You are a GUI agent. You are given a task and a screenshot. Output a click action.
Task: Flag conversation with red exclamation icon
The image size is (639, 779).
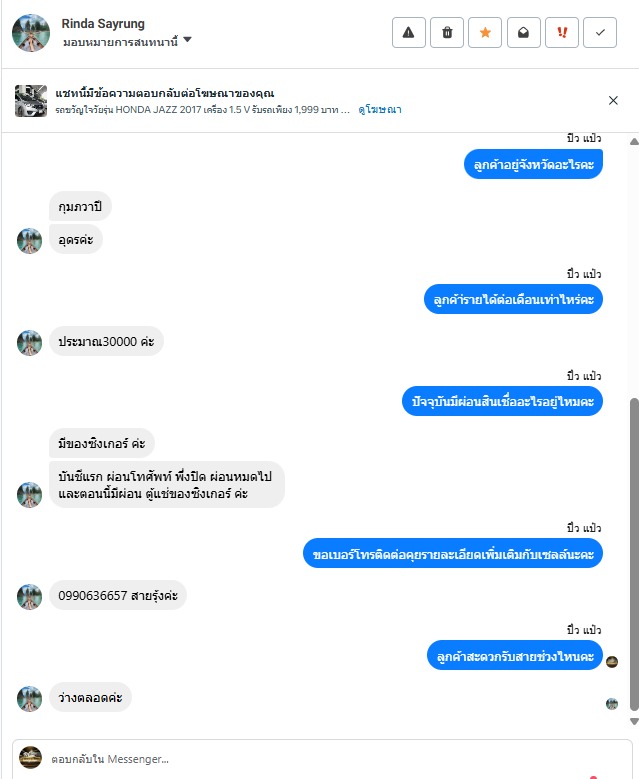562,33
